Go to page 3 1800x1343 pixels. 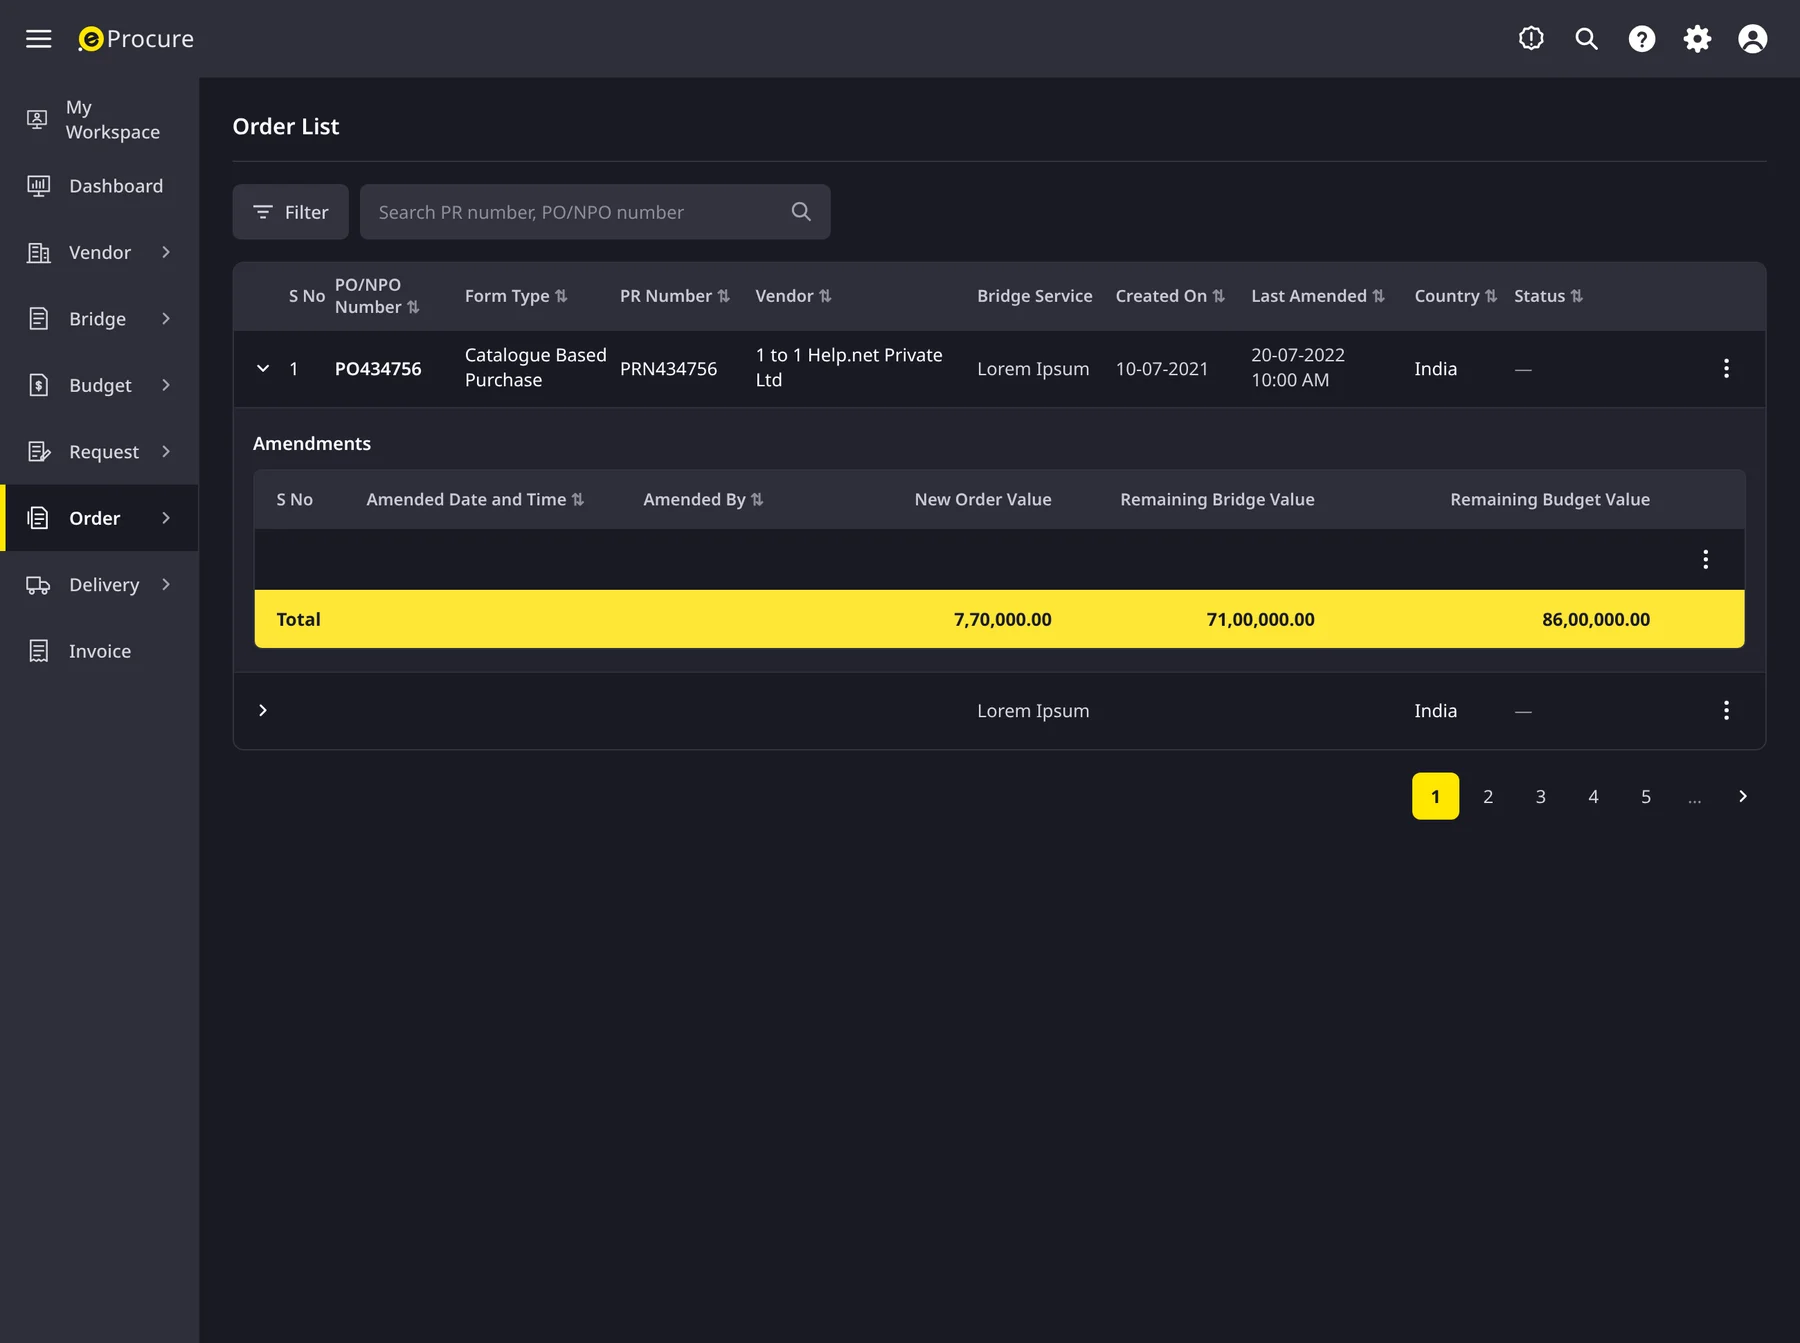[x=1540, y=796]
